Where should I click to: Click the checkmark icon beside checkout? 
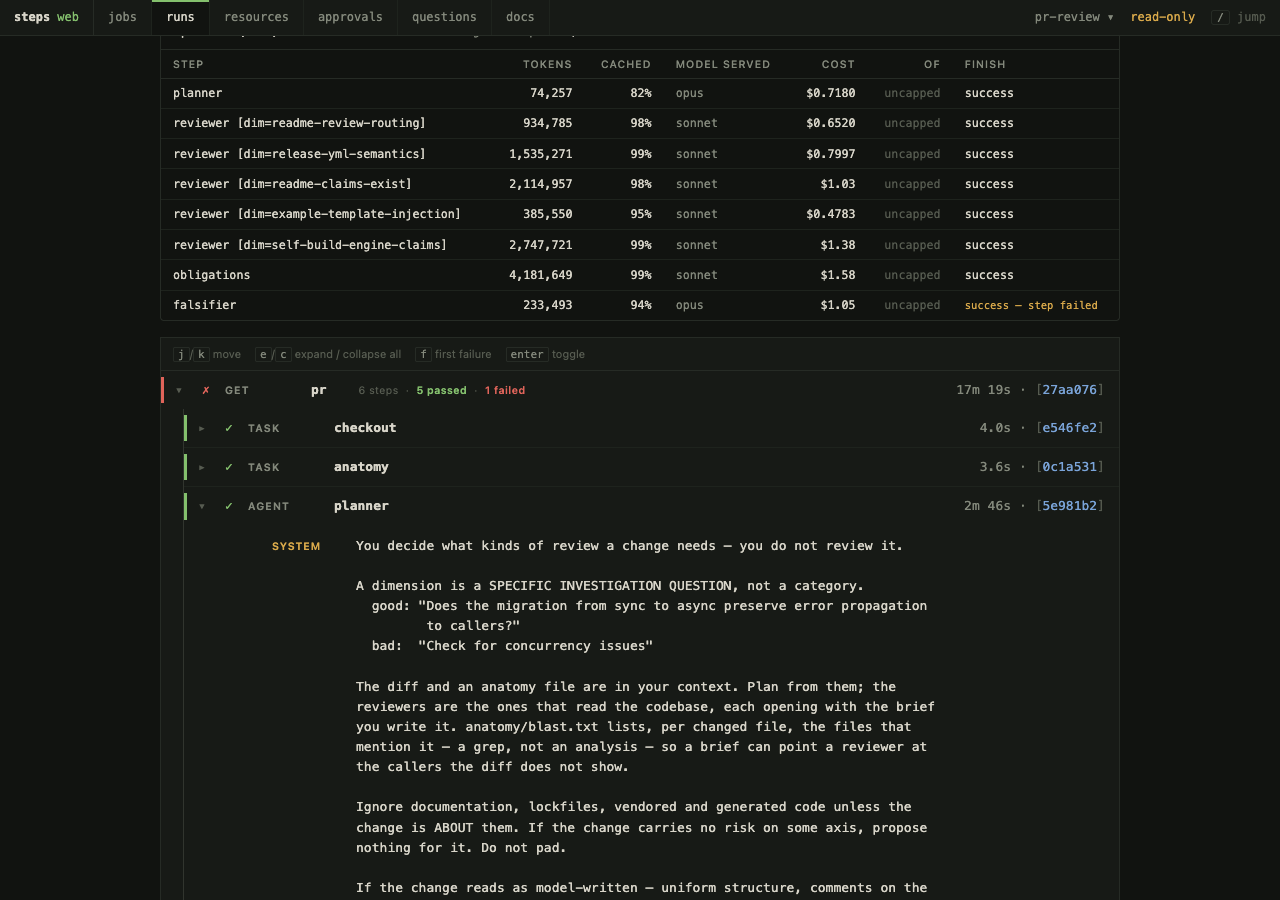(x=229, y=428)
